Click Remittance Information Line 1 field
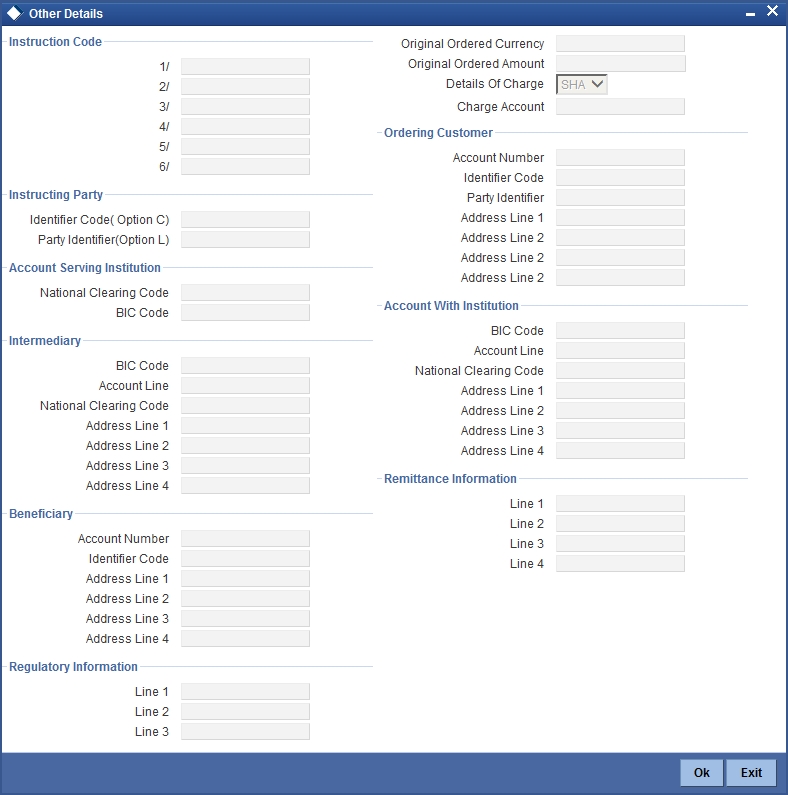Viewport: 788px width, 795px height. coord(620,503)
